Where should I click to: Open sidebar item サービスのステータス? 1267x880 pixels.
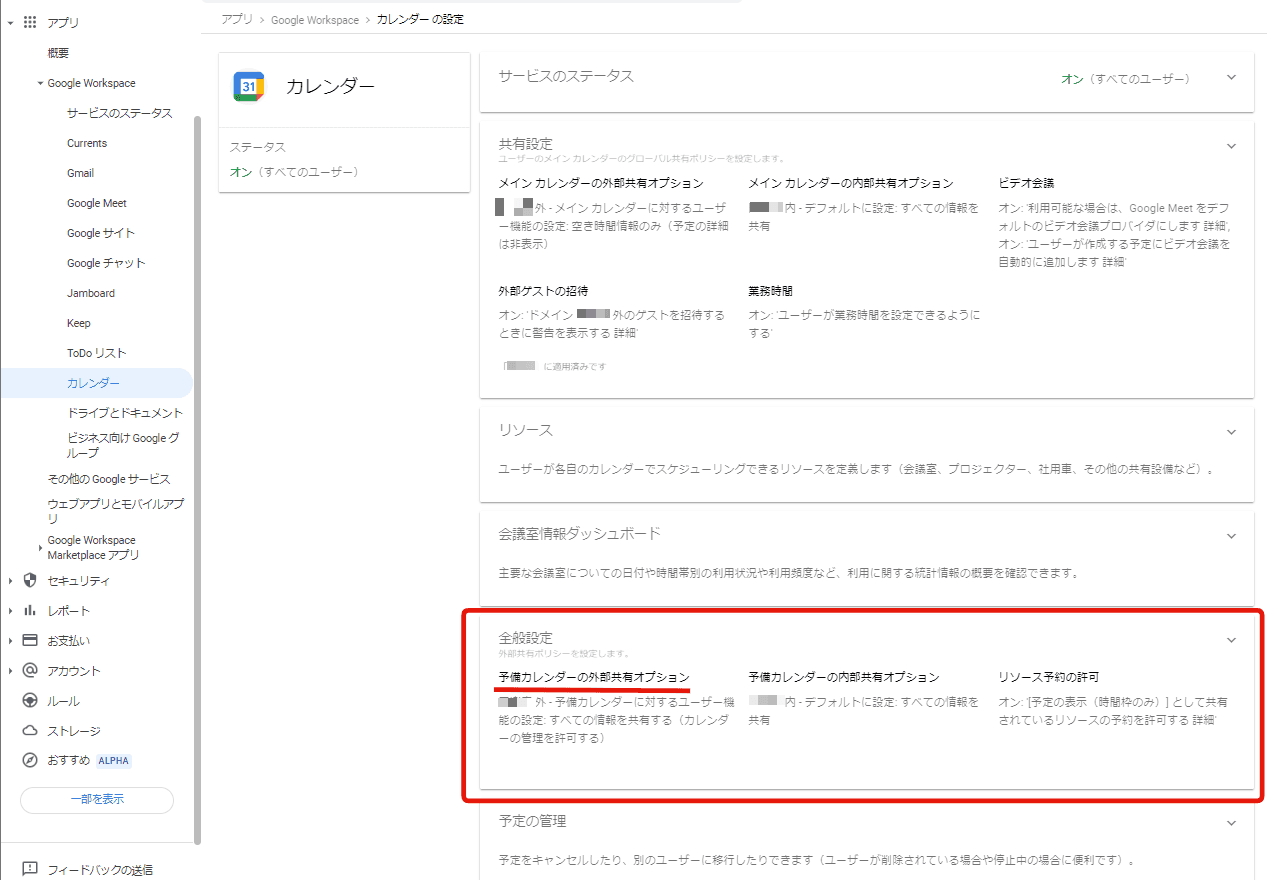coord(119,113)
